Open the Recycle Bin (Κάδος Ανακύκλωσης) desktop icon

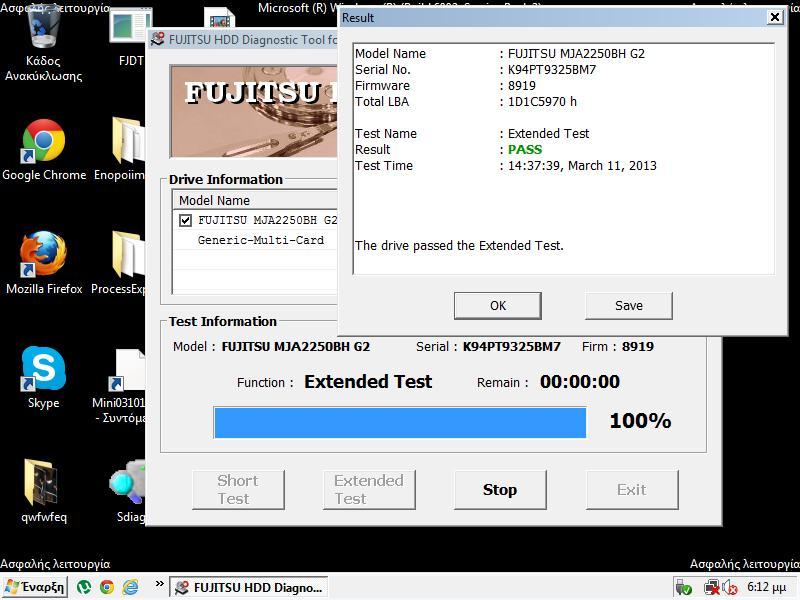click(43, 43)
